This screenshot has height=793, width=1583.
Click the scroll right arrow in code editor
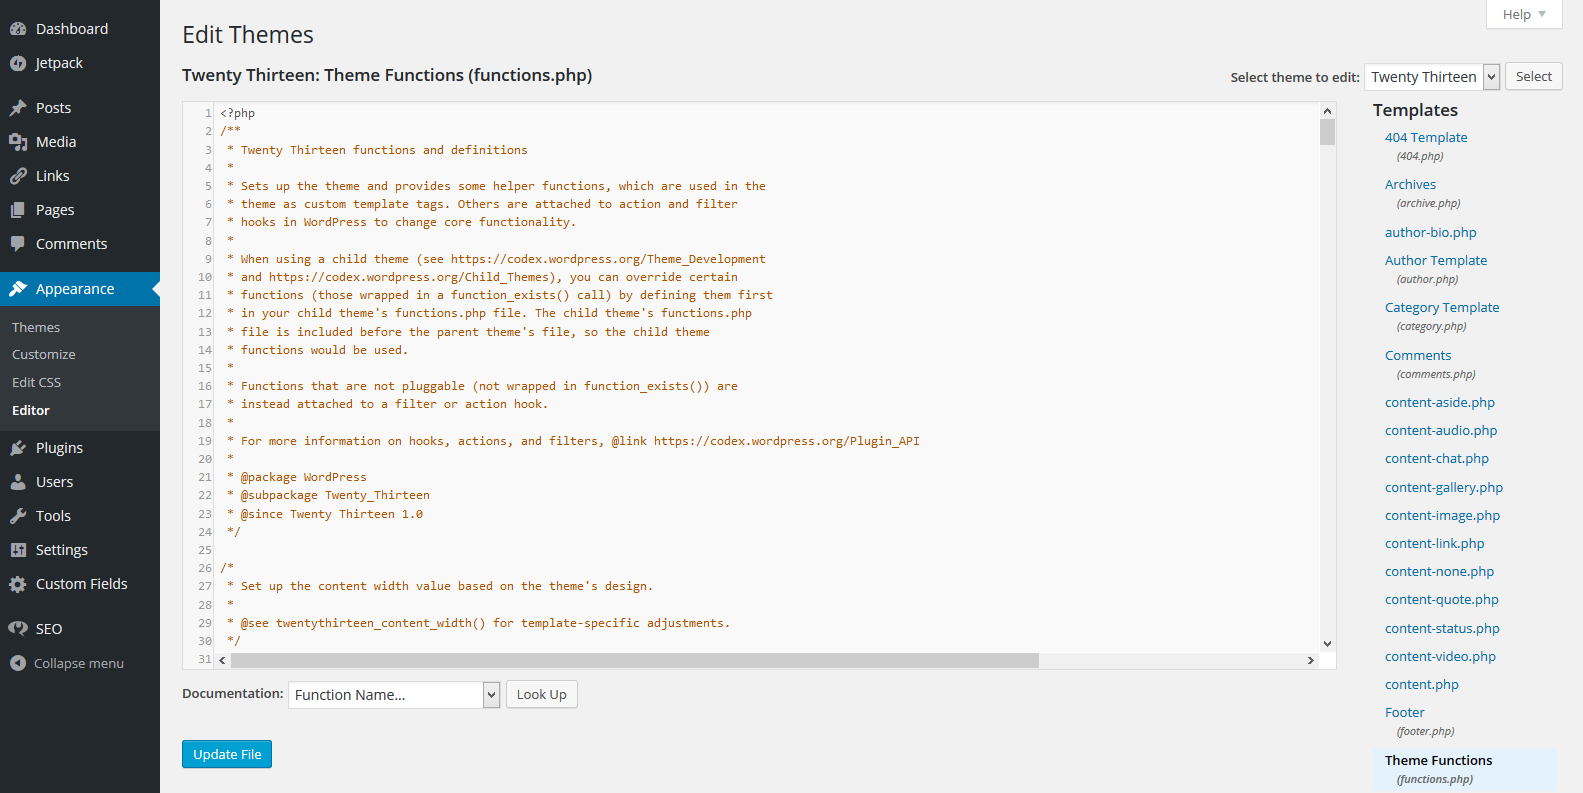tap(1311, 660)
